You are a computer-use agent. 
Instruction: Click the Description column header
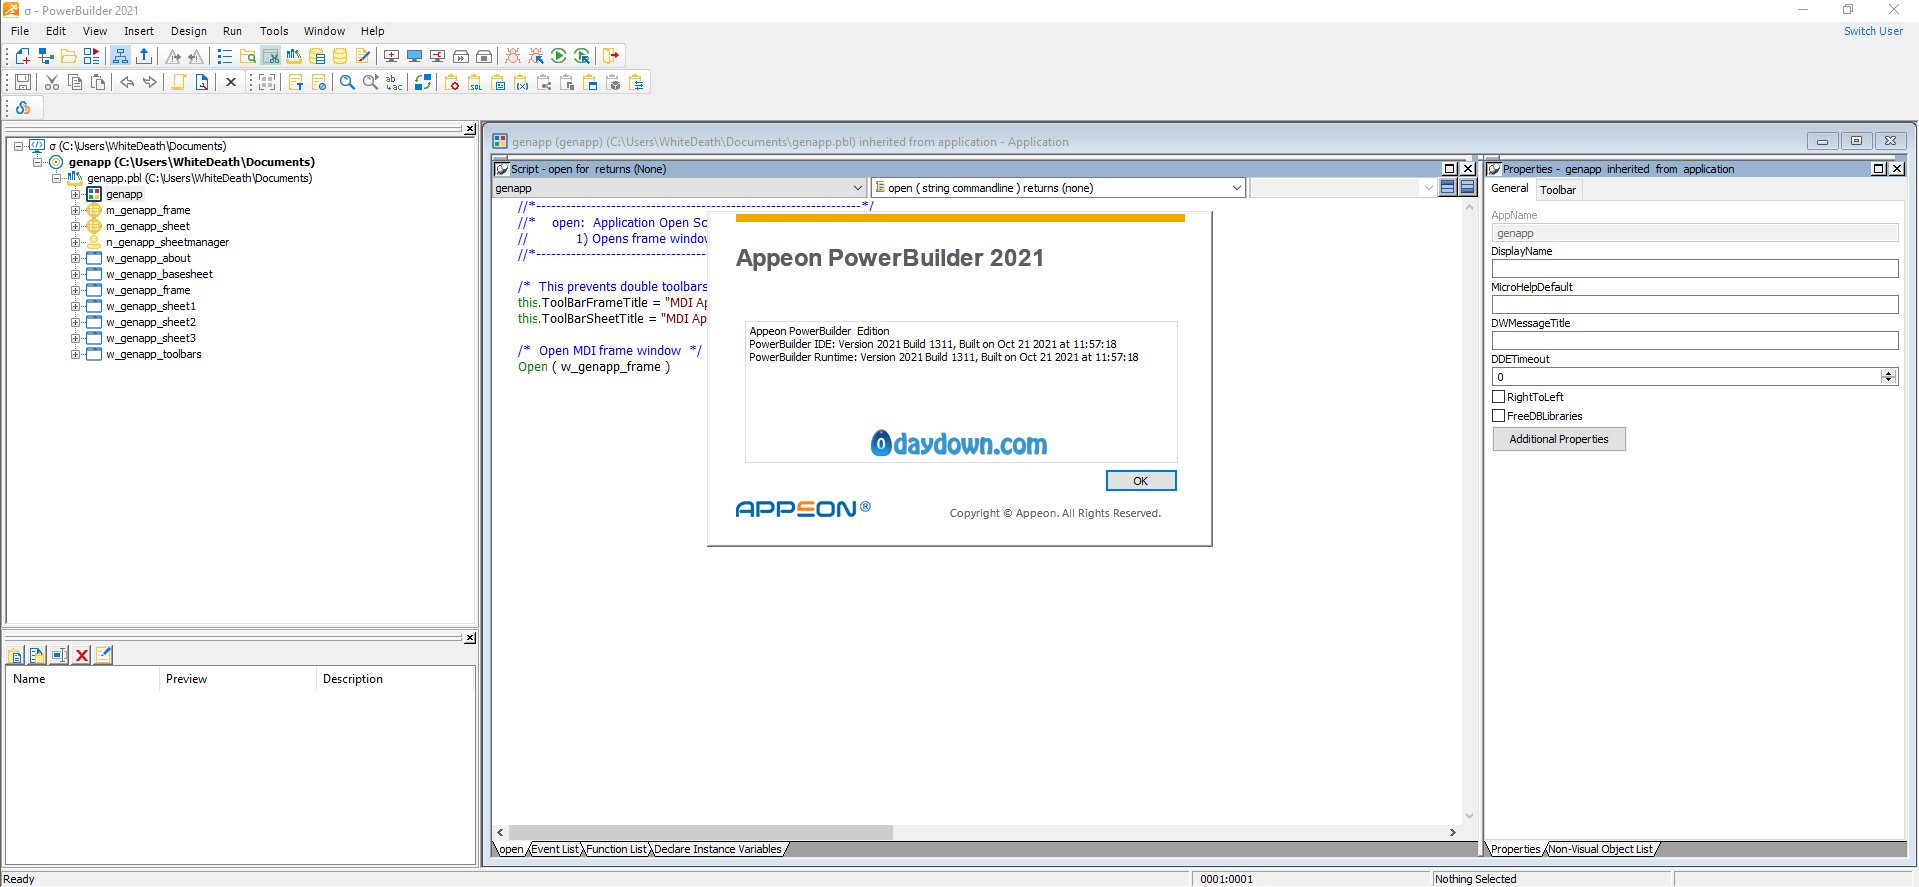click(x=352, y=679)
